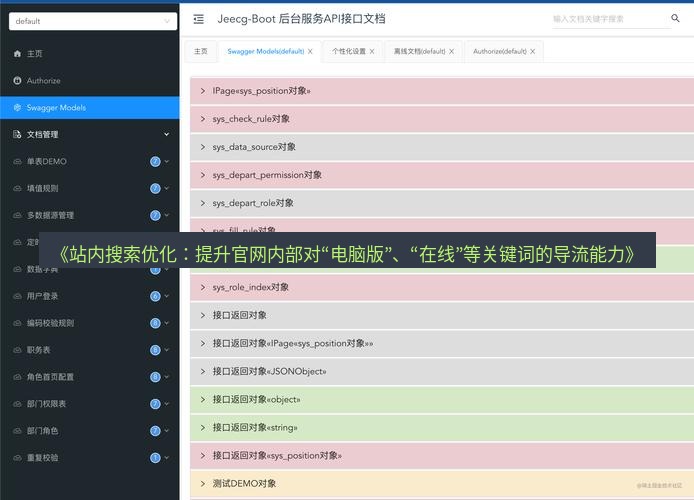Screen dimensions: 694x500
Task: Click the Authorize lock icon in sidebar
Action: 17,81
